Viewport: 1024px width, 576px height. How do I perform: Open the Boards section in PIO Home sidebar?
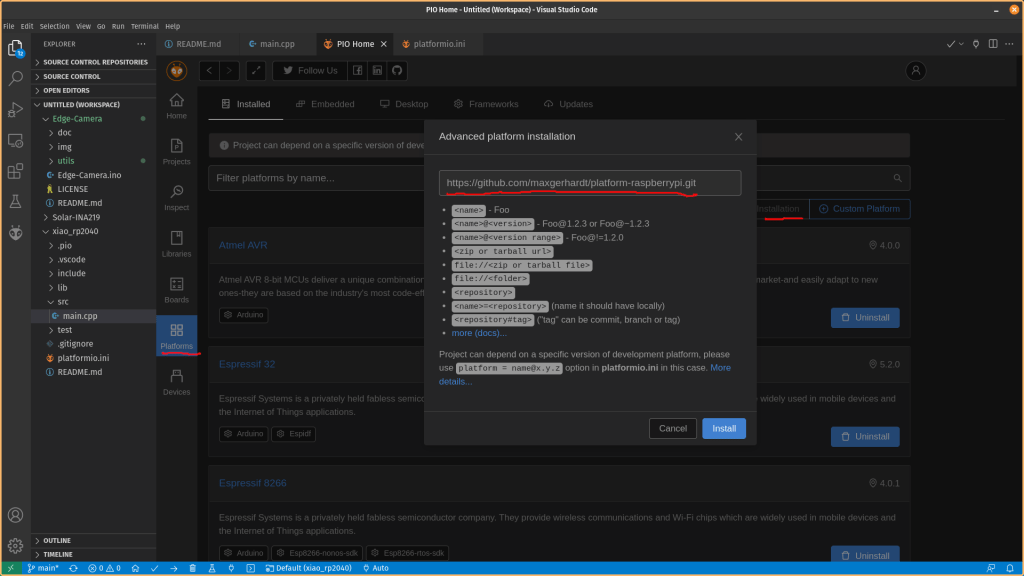coord(176,290)
